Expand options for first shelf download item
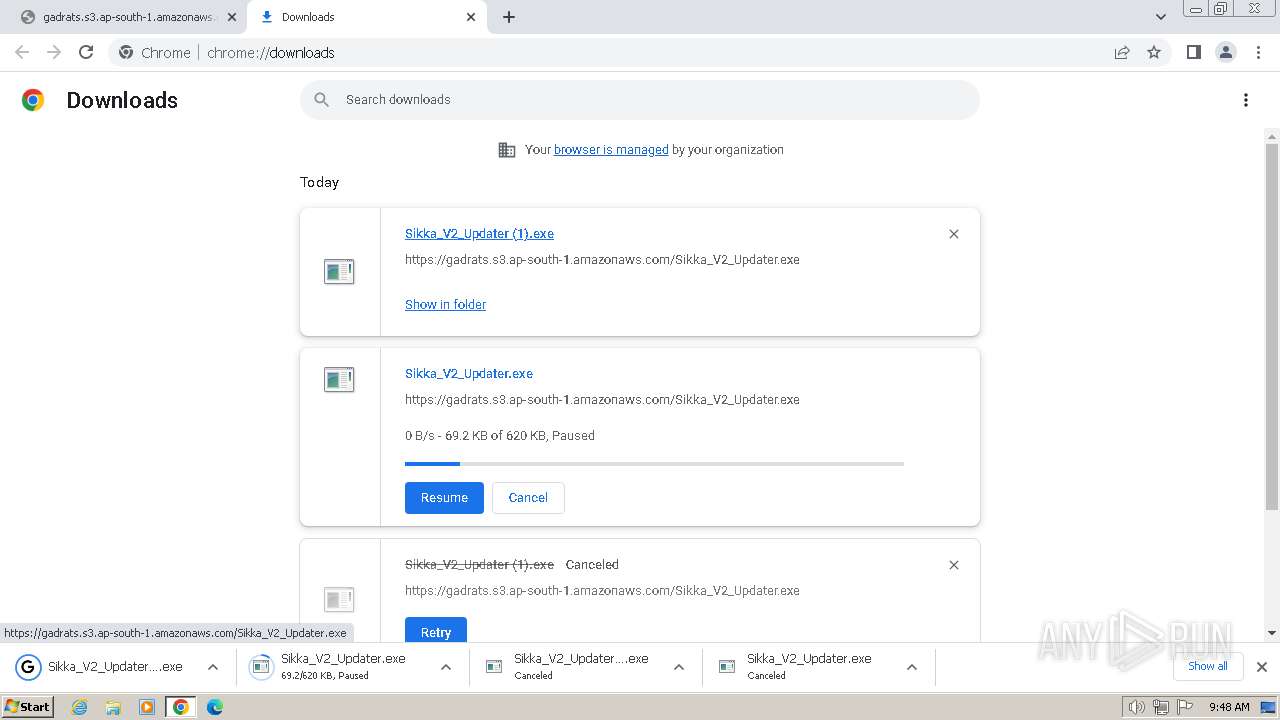Image resolution: width=1280 pixels, height=720 pixels. [213, 667]
